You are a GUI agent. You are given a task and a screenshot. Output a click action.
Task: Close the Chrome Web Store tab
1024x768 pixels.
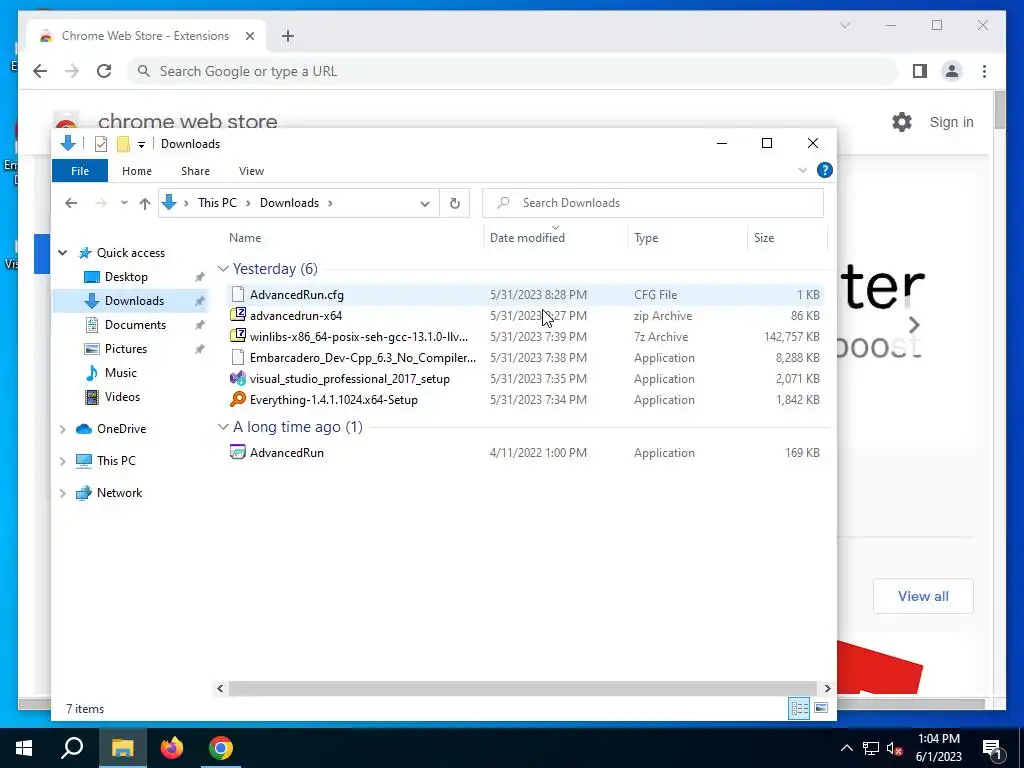(249, 36)
